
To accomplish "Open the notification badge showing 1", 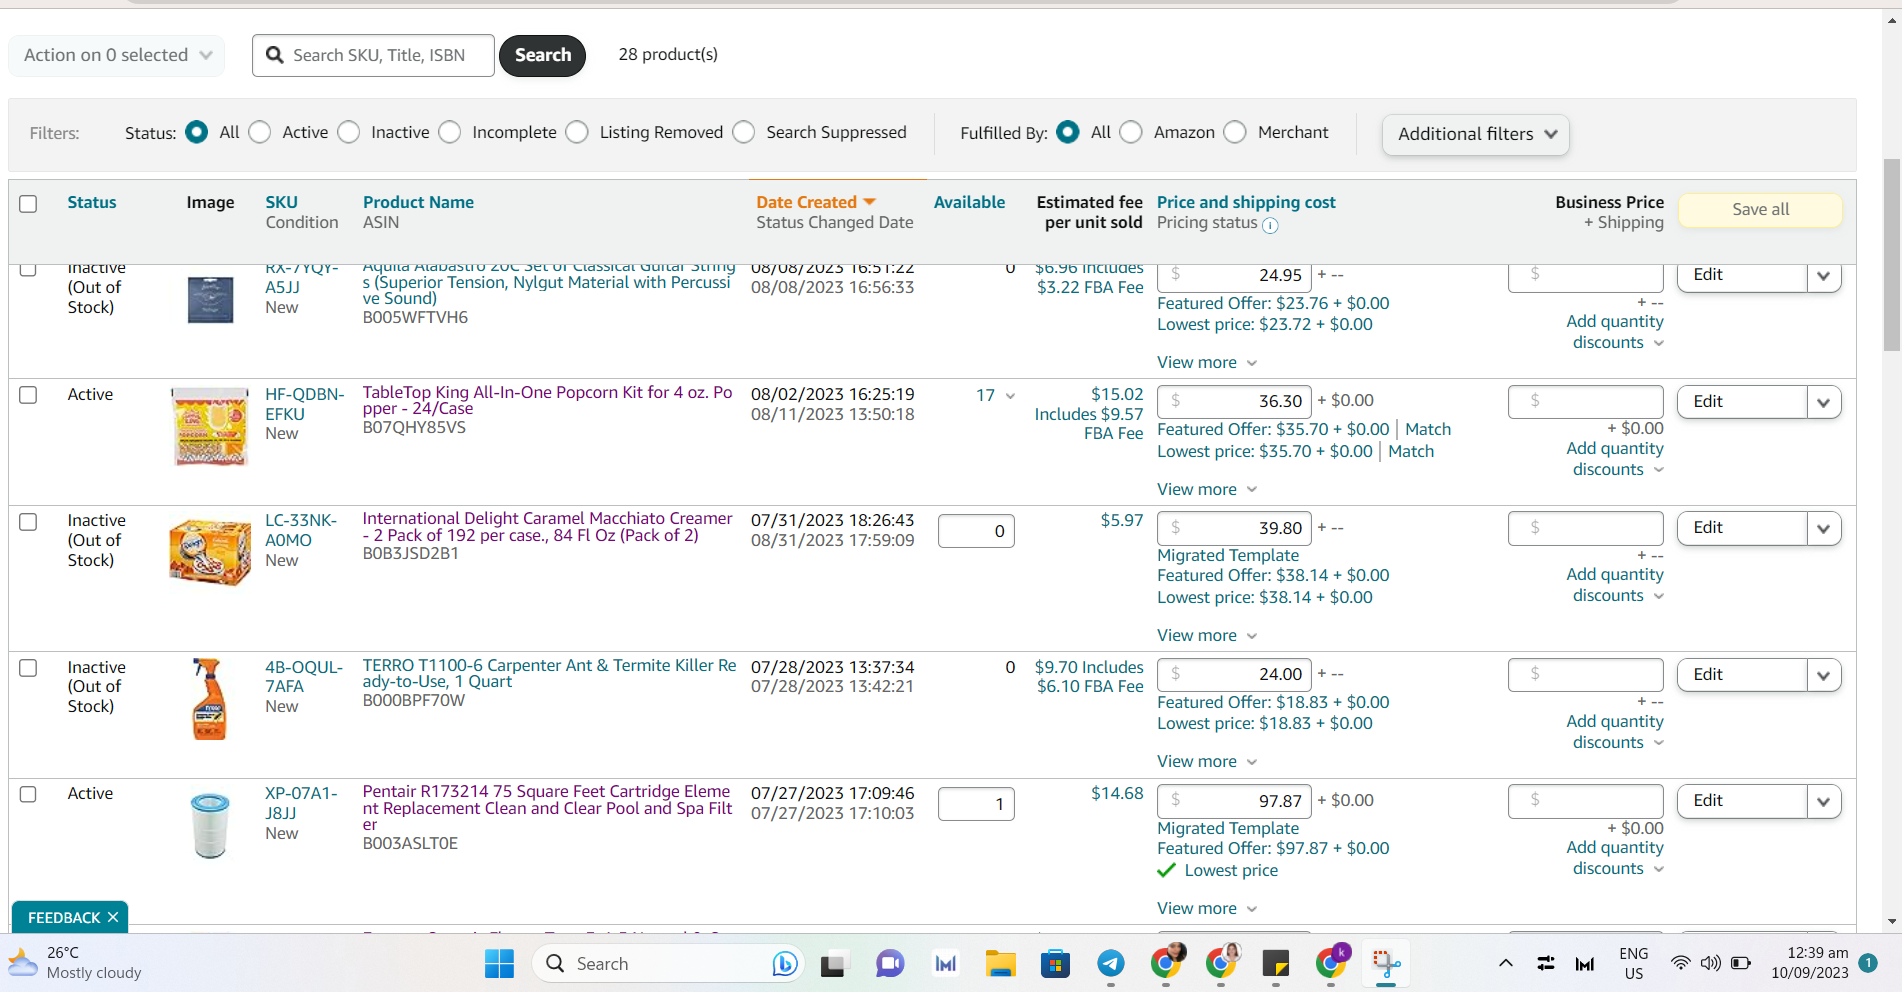I will 1867,963.
